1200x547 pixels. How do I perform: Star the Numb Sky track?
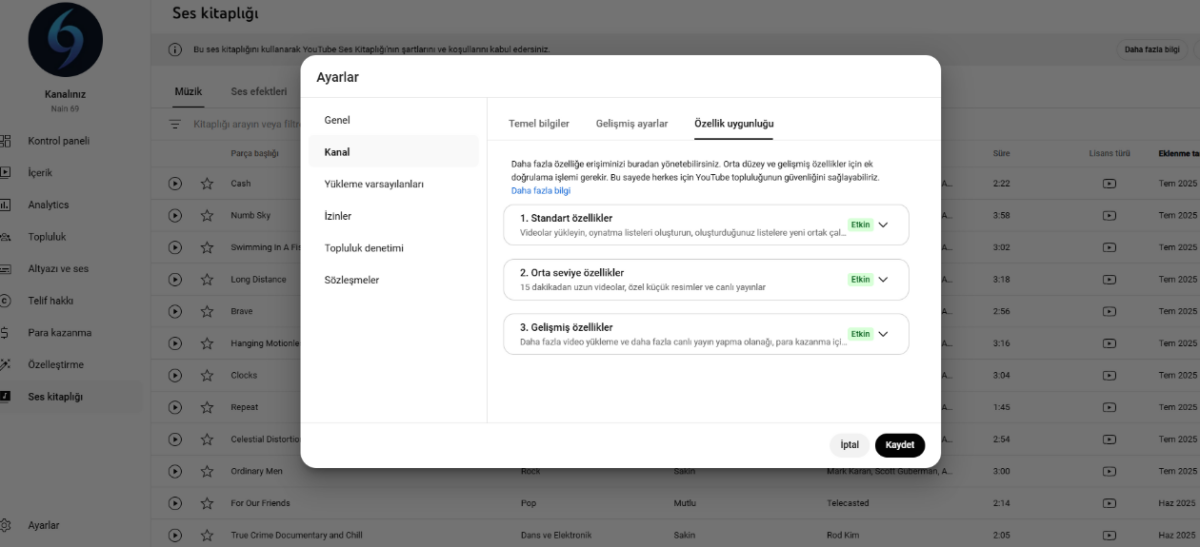pyautogui.click(x=207, y=215)
